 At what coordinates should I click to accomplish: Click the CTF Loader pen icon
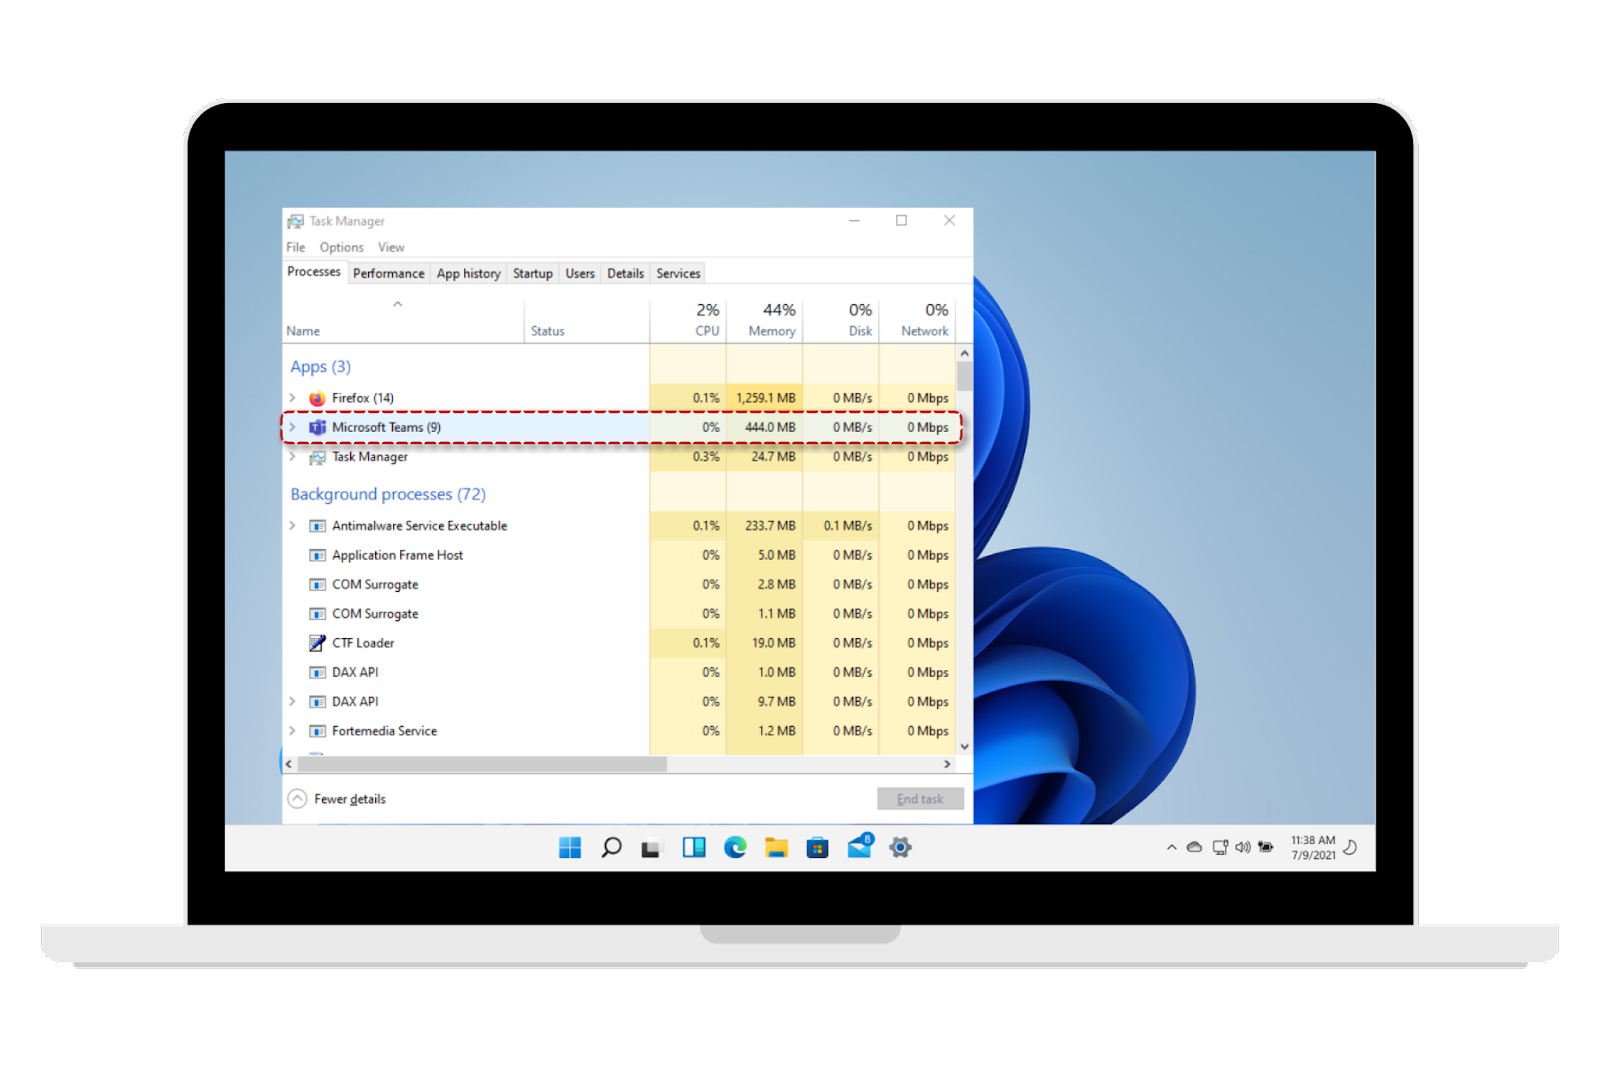pyautogui.click(x=317, y=643)
